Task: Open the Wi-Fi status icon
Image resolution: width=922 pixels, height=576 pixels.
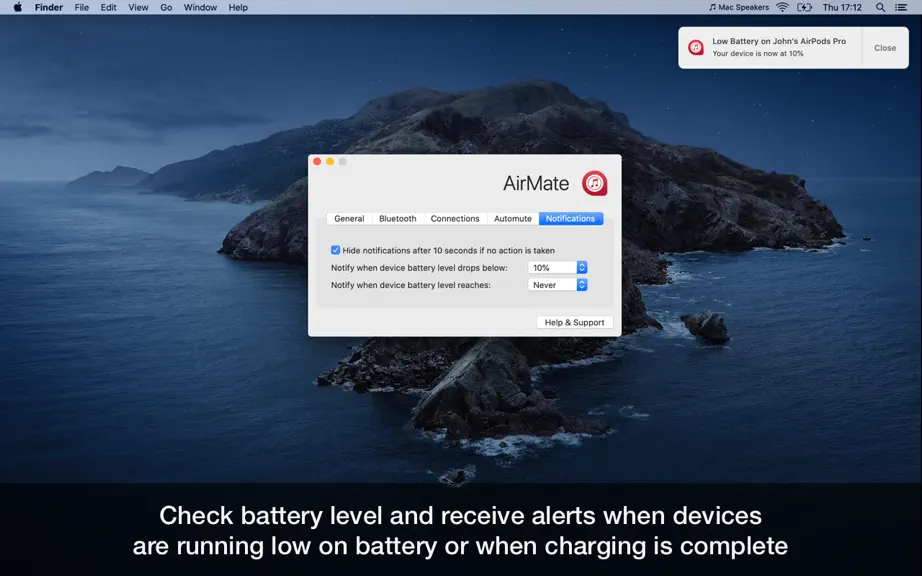Action: click(782, 7)
